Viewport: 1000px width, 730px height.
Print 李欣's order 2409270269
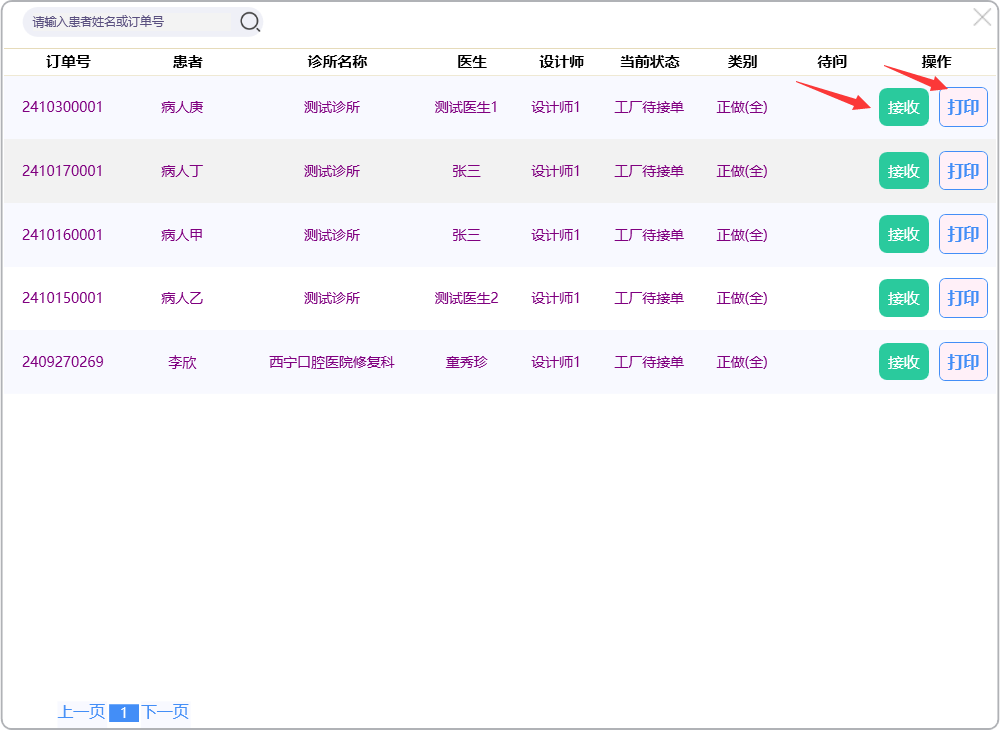tap(963, 362)
